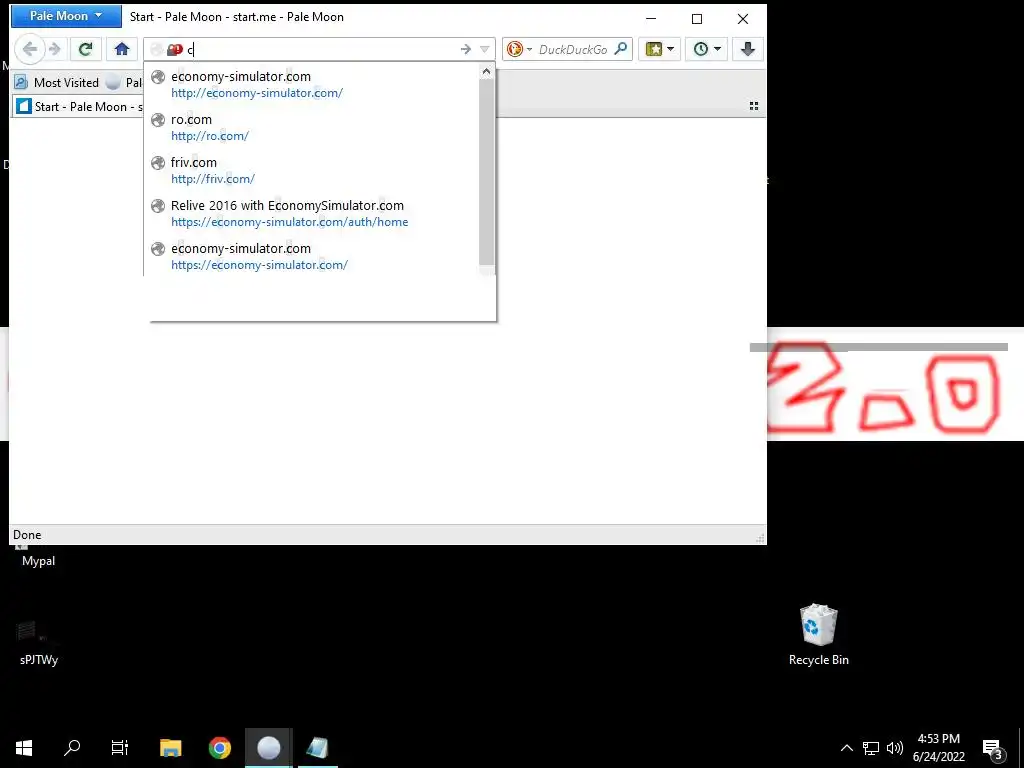This screenshot has height=768, width=1024.
Task: Click the DuckDuckGo search input field
Action: click(573, 50)
